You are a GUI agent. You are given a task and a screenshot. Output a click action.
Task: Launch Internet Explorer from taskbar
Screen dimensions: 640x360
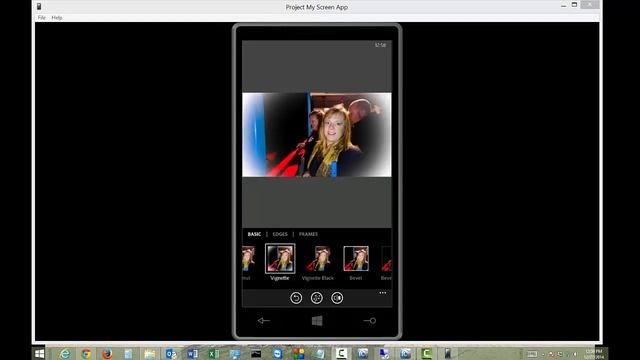[x=64, y=354]
